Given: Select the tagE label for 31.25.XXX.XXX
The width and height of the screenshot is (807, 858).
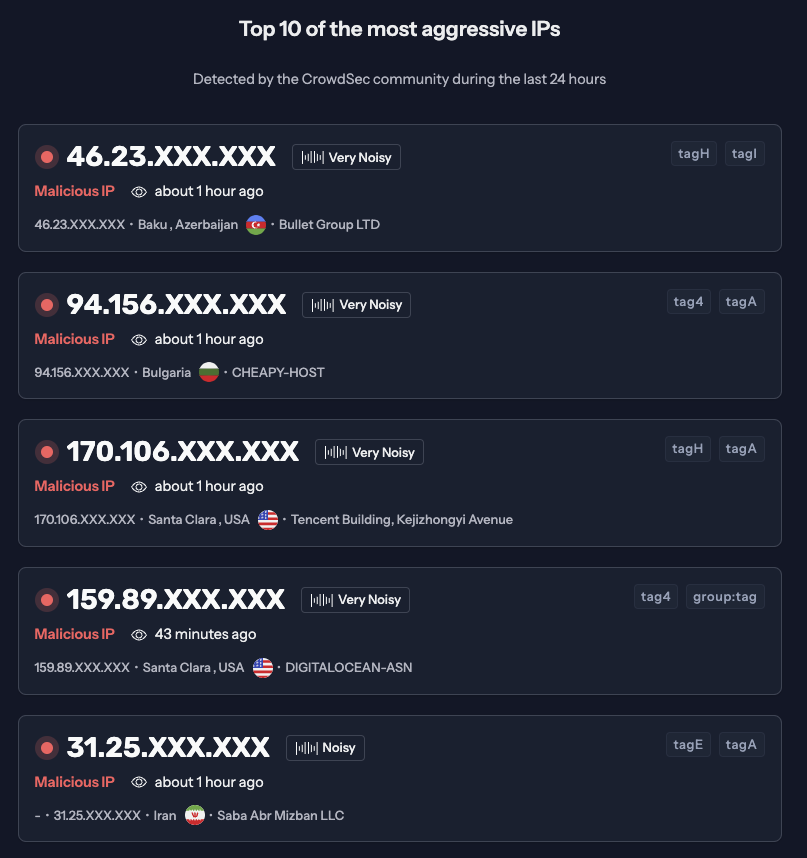Looking at the screenshot, I should coord(688,744).
